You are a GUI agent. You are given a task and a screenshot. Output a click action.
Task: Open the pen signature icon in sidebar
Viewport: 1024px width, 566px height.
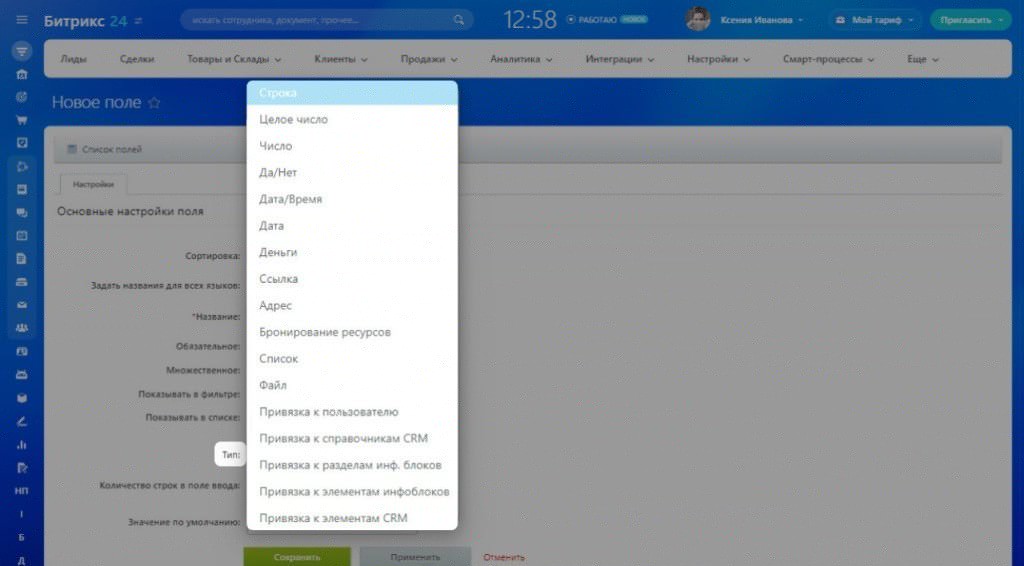point(22,422)
